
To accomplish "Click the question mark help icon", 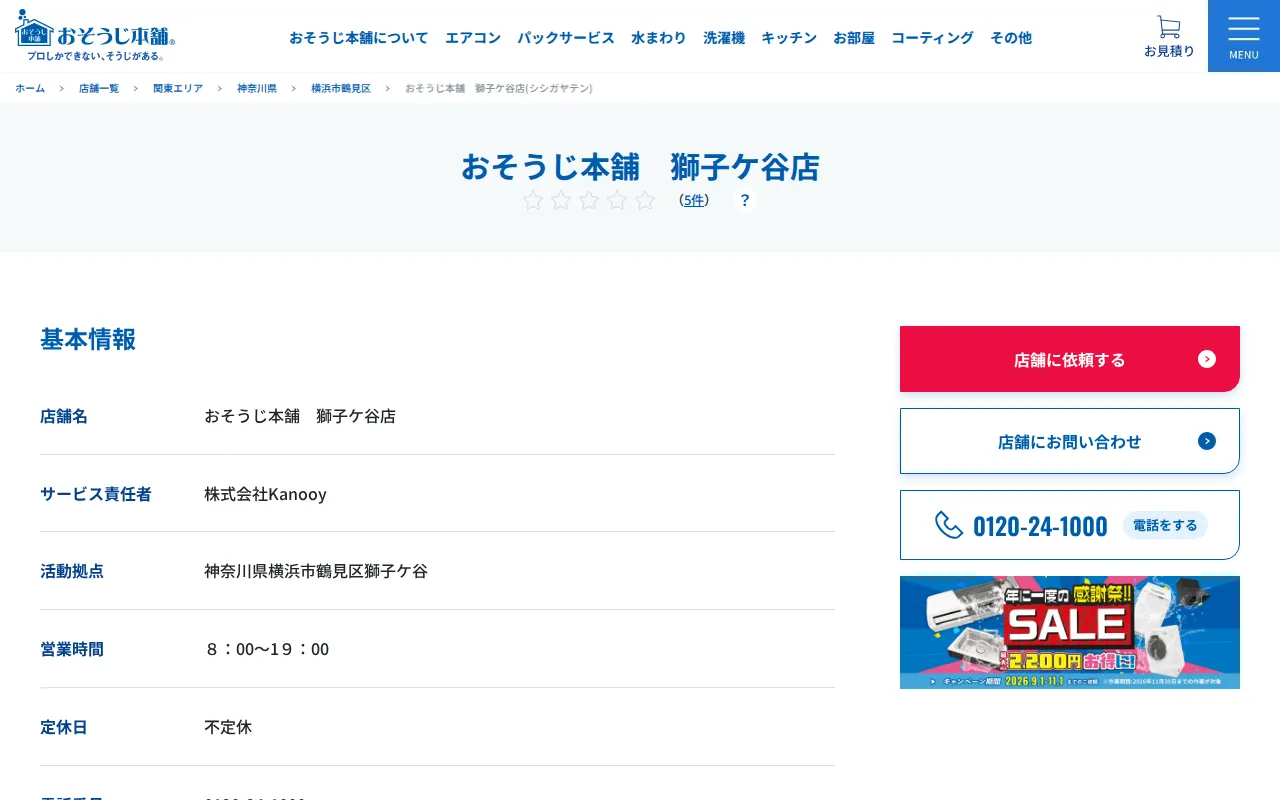I will point(744,200).
